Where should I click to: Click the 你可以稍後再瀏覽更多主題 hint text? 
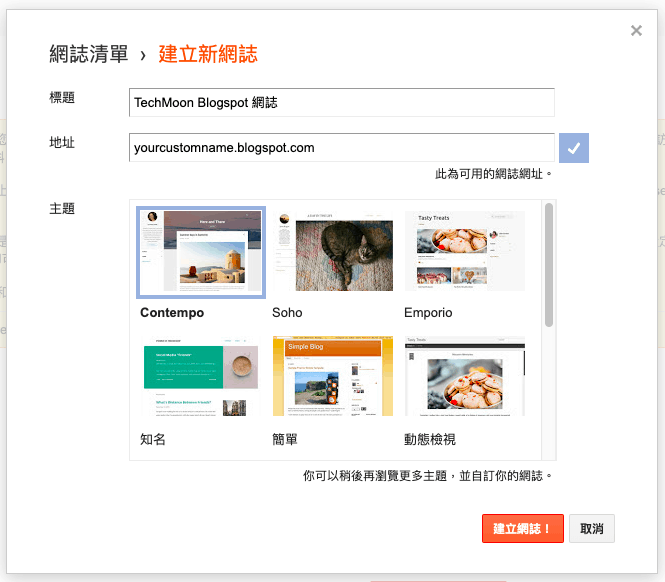(427, 476)
